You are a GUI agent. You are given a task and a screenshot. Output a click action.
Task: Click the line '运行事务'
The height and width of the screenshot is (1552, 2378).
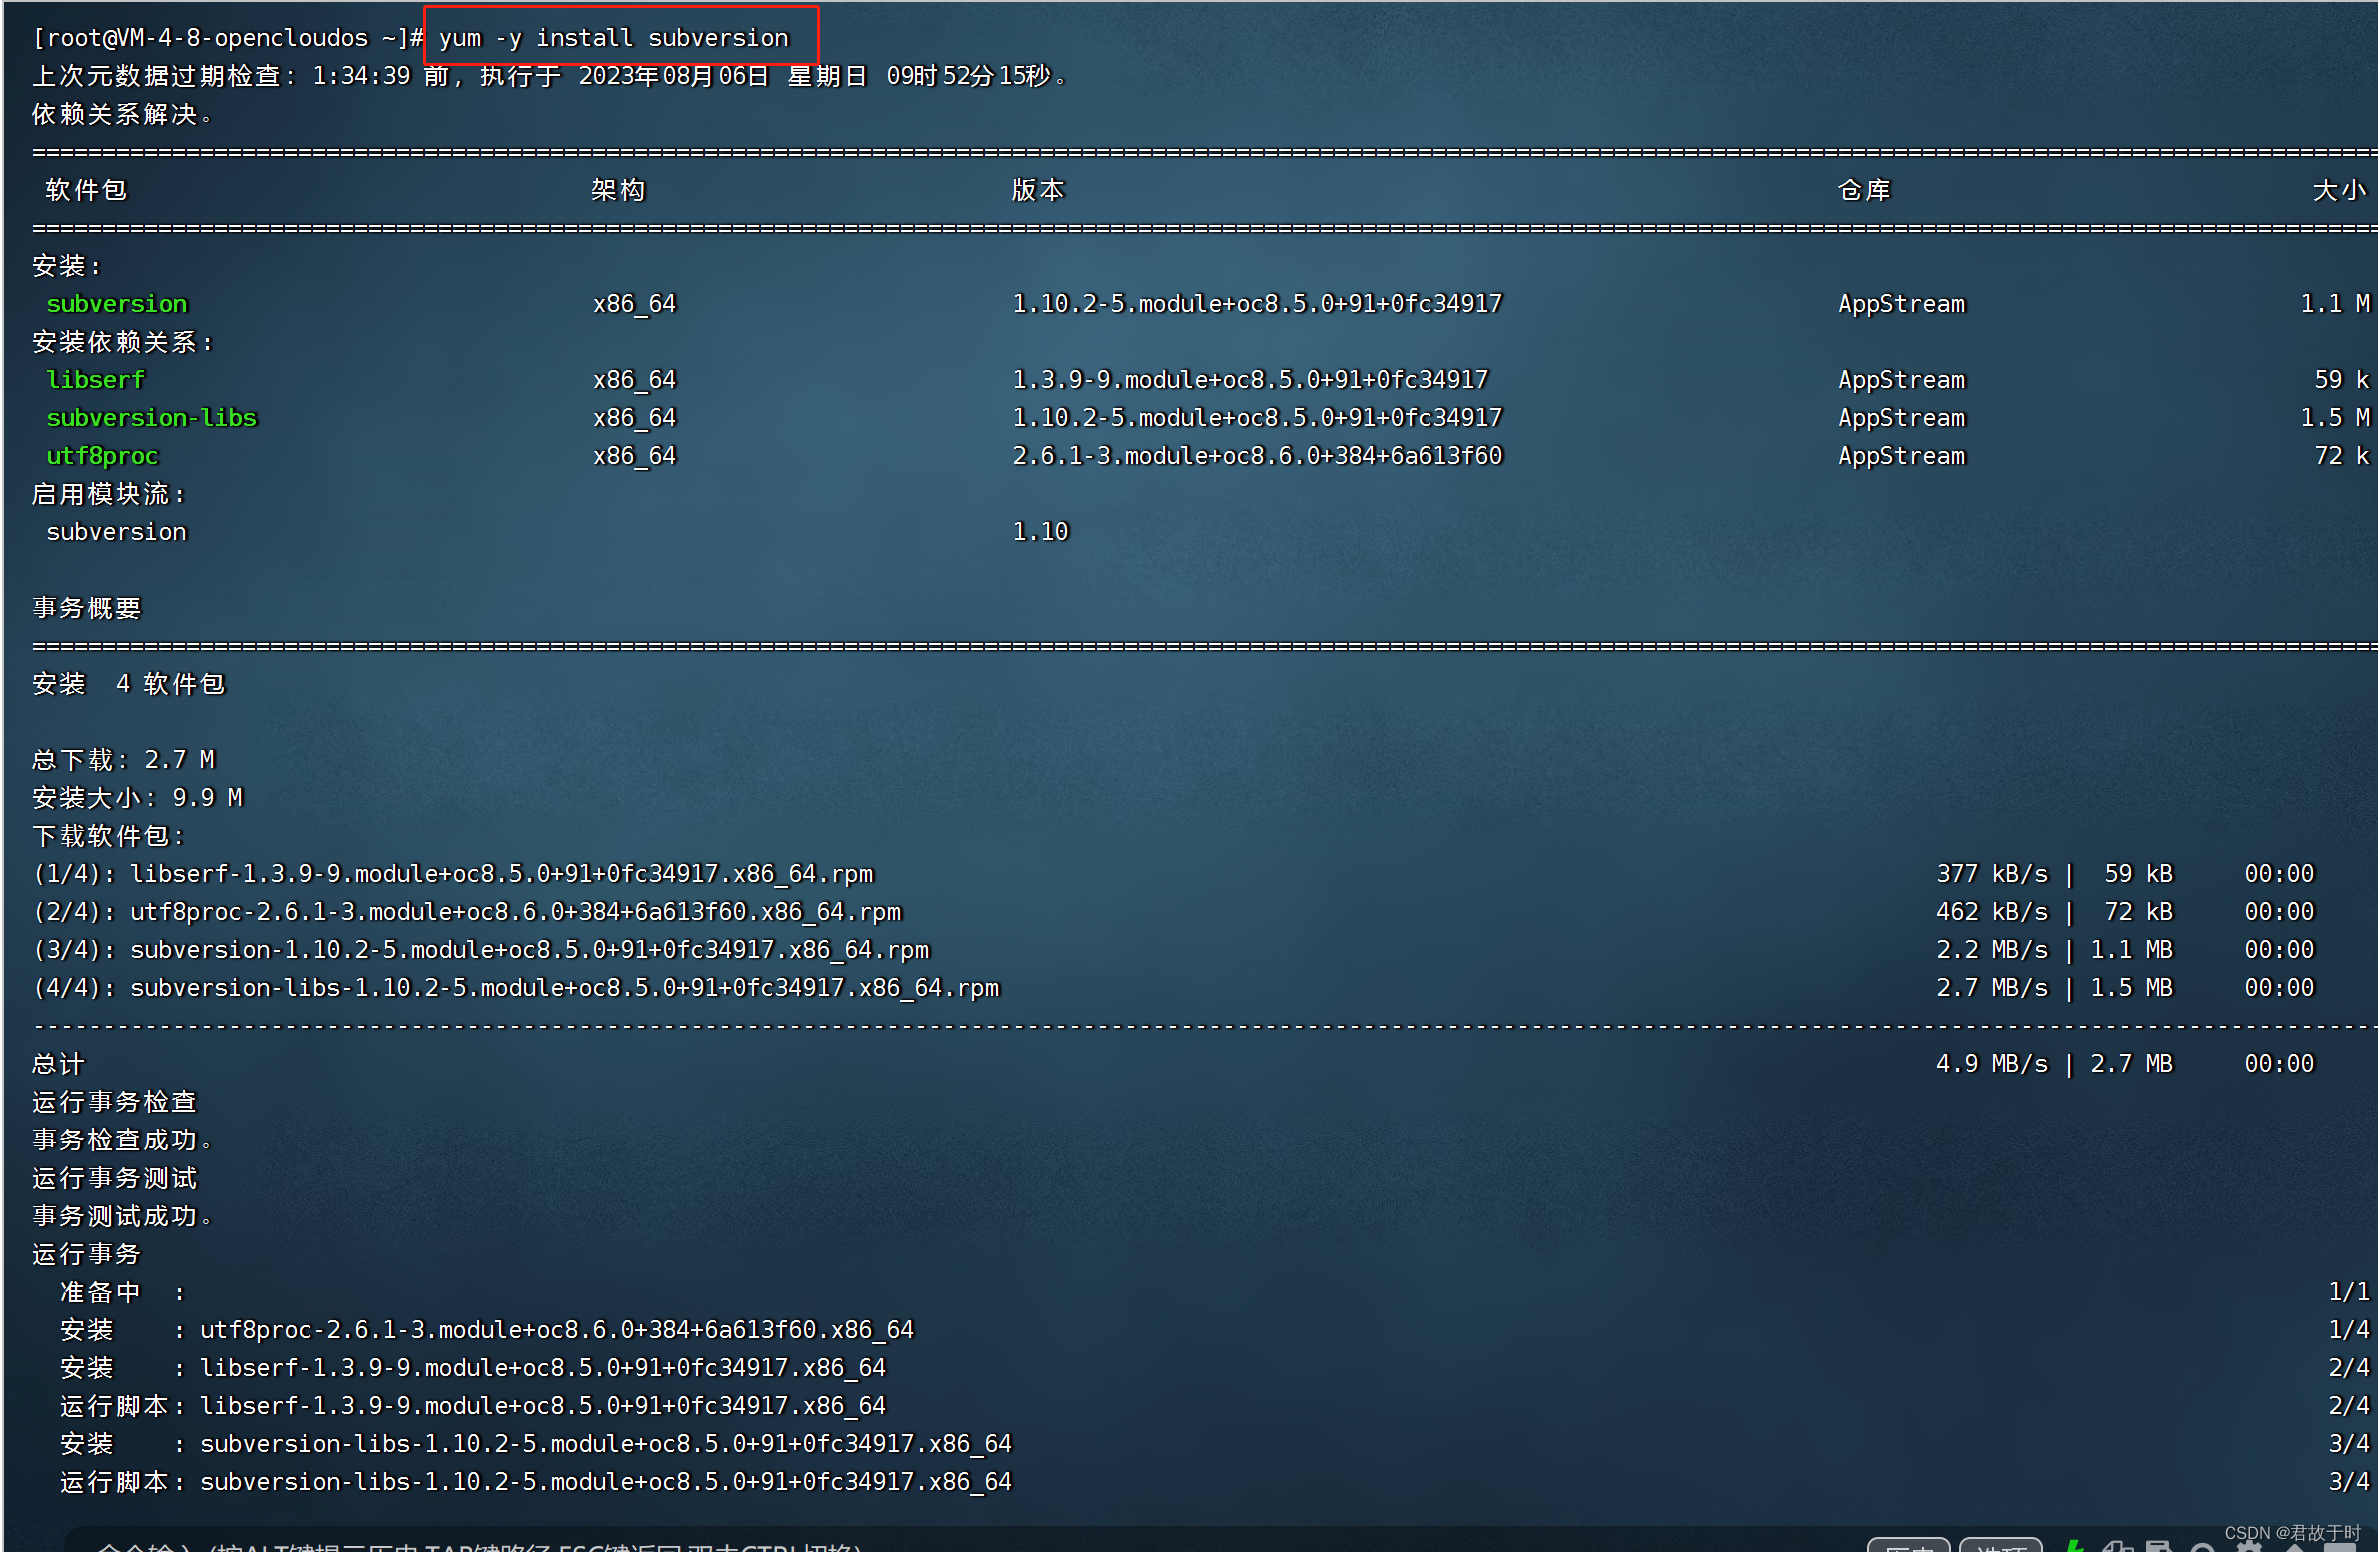[87, 1254]
